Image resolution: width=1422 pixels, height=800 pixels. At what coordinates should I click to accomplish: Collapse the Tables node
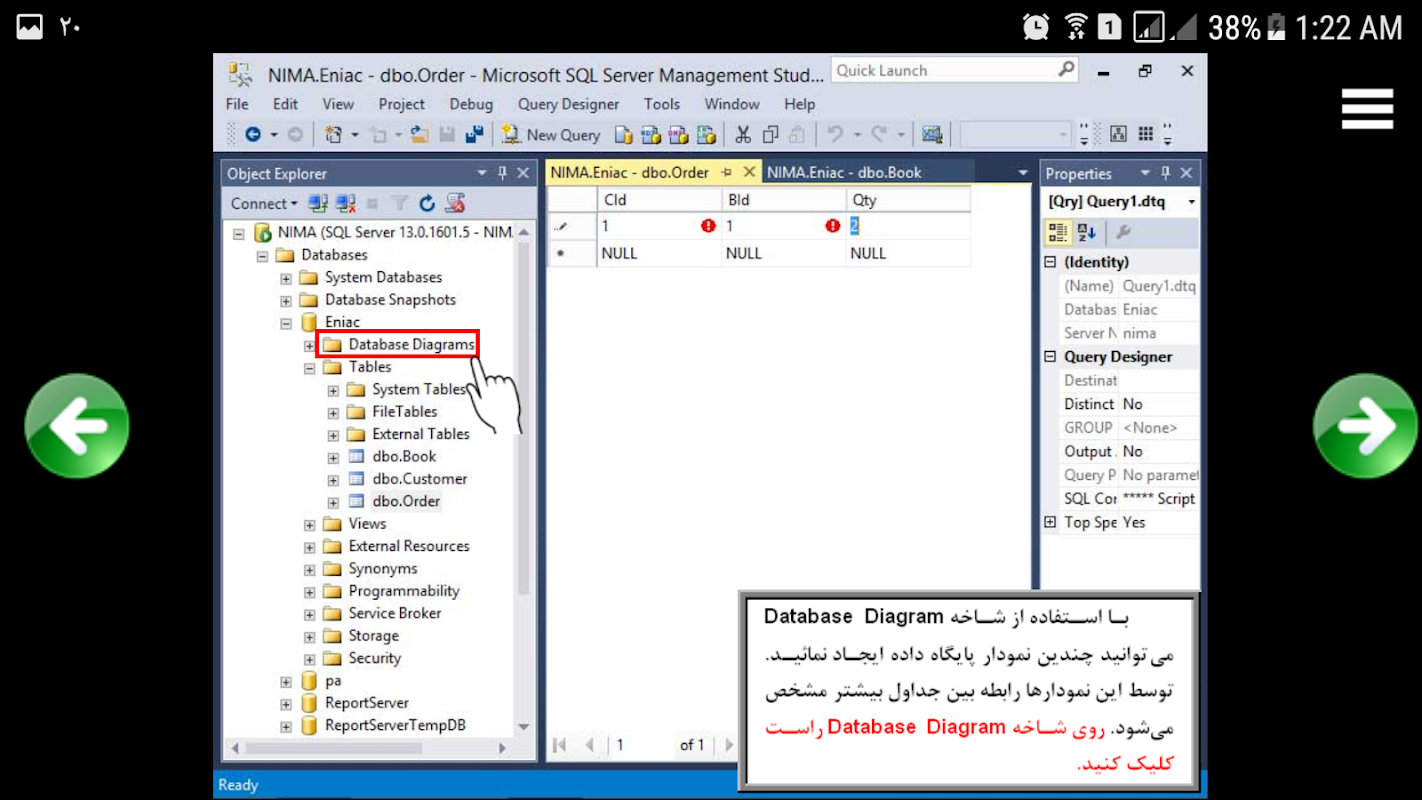pos(309,367)
